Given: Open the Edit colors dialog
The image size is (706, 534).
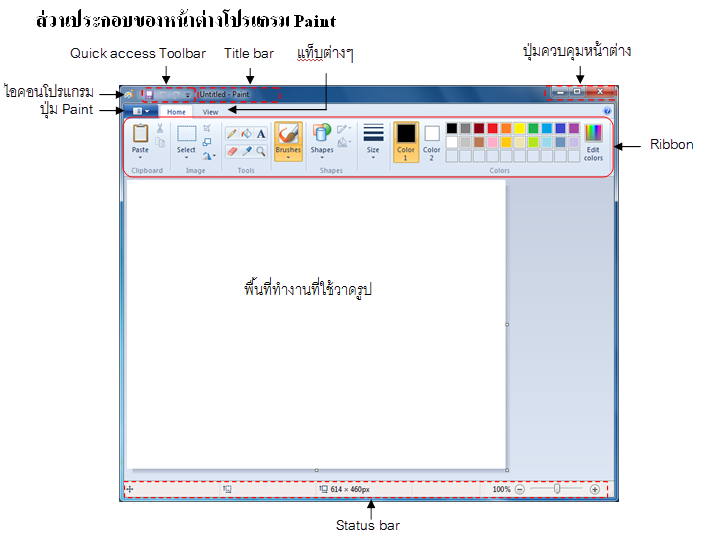Looking at the screenshot, I should 593,142.
